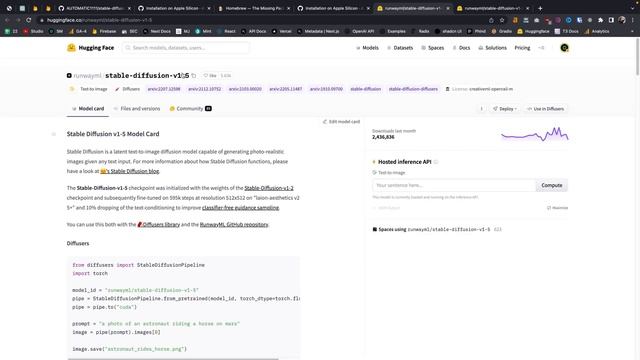This screenshot has width=640, height=360.
Task: Copy the model name with the copy icon
Action: tap(194, 76)
